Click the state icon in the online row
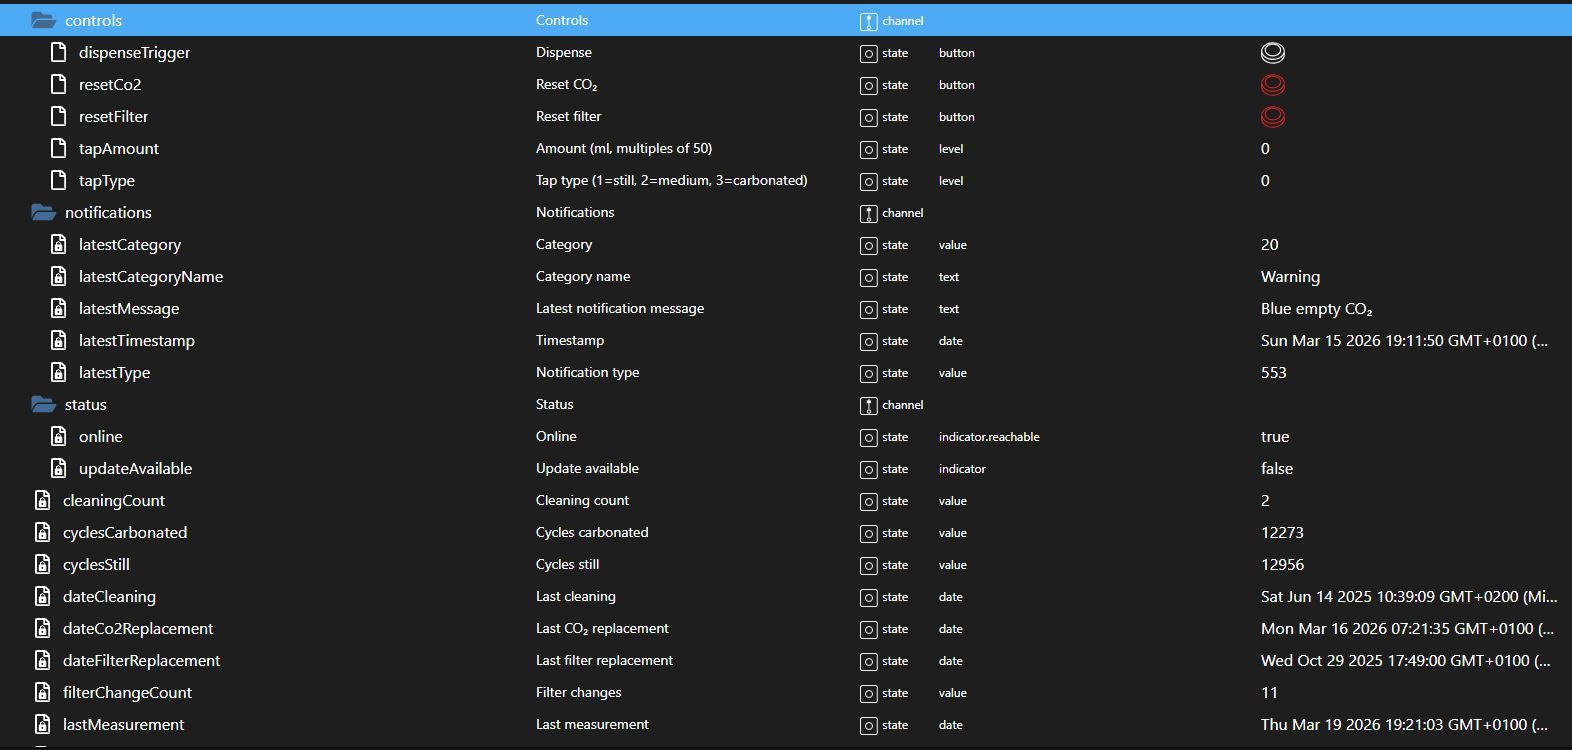Image resolution: width=1572 pixels, height=750 pixels. [x=868, y=437]
